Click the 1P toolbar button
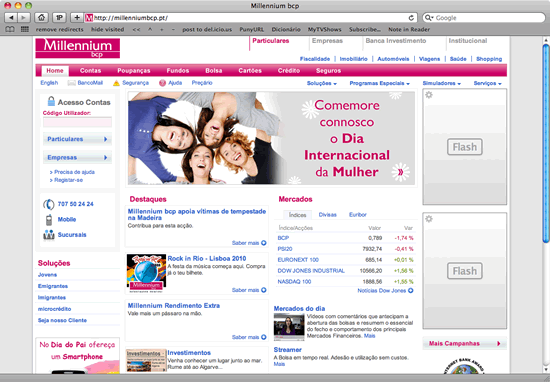The image size is (550, 382). 59,17
